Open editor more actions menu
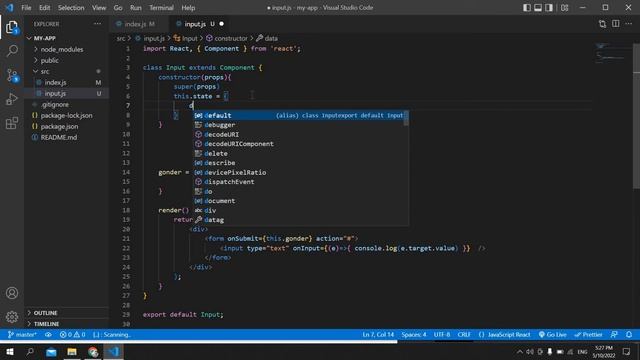 [x=629, y=24]
